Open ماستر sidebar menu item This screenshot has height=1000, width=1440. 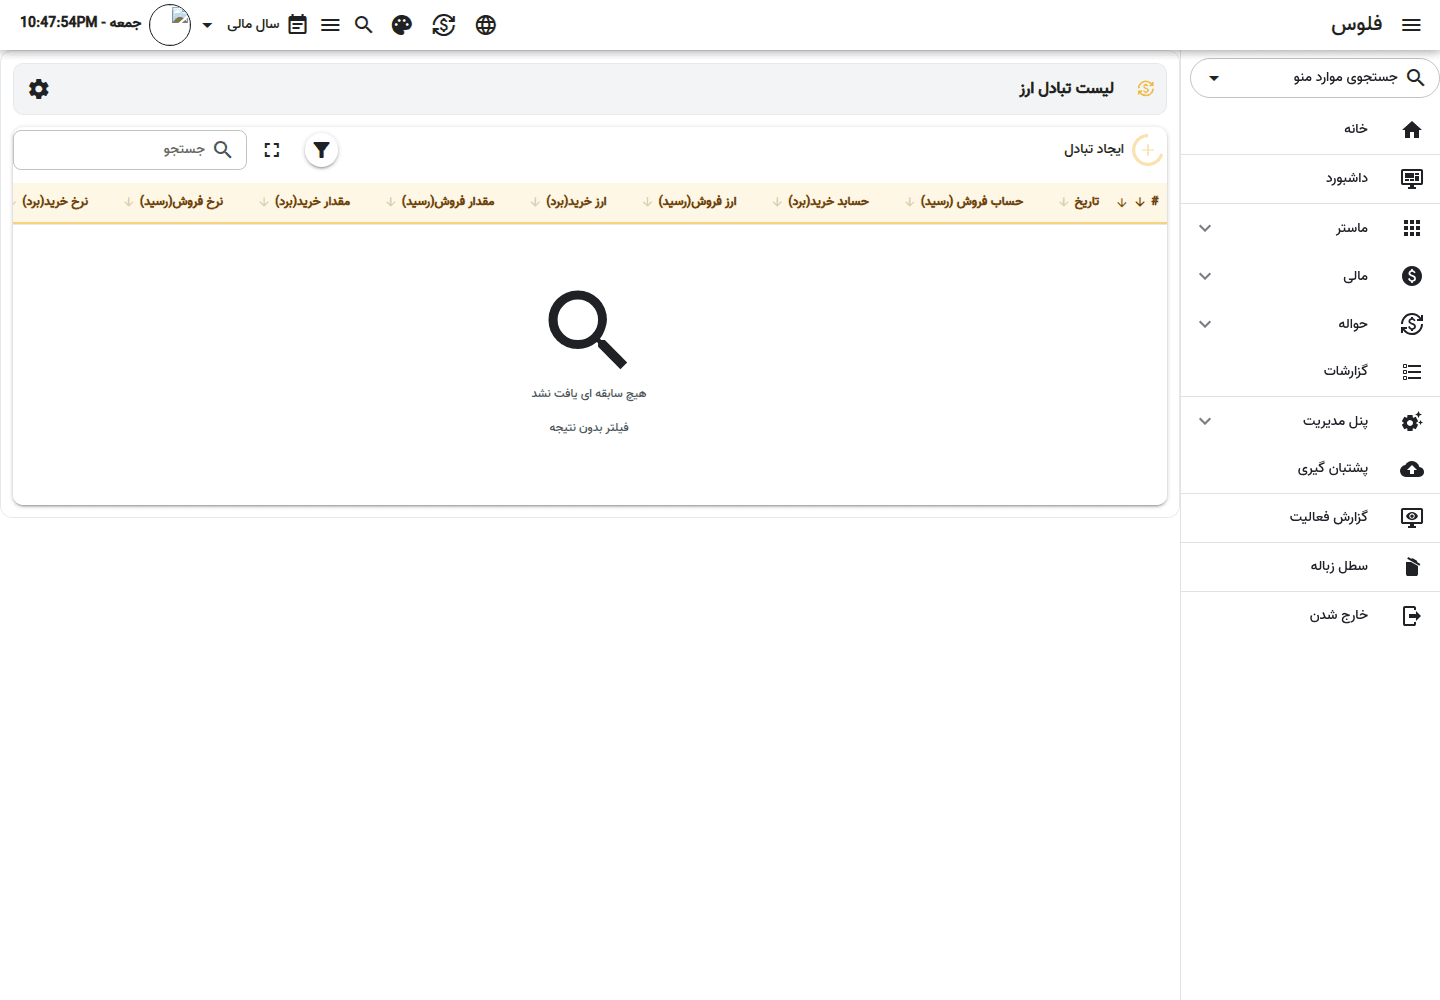point(1310,228)
